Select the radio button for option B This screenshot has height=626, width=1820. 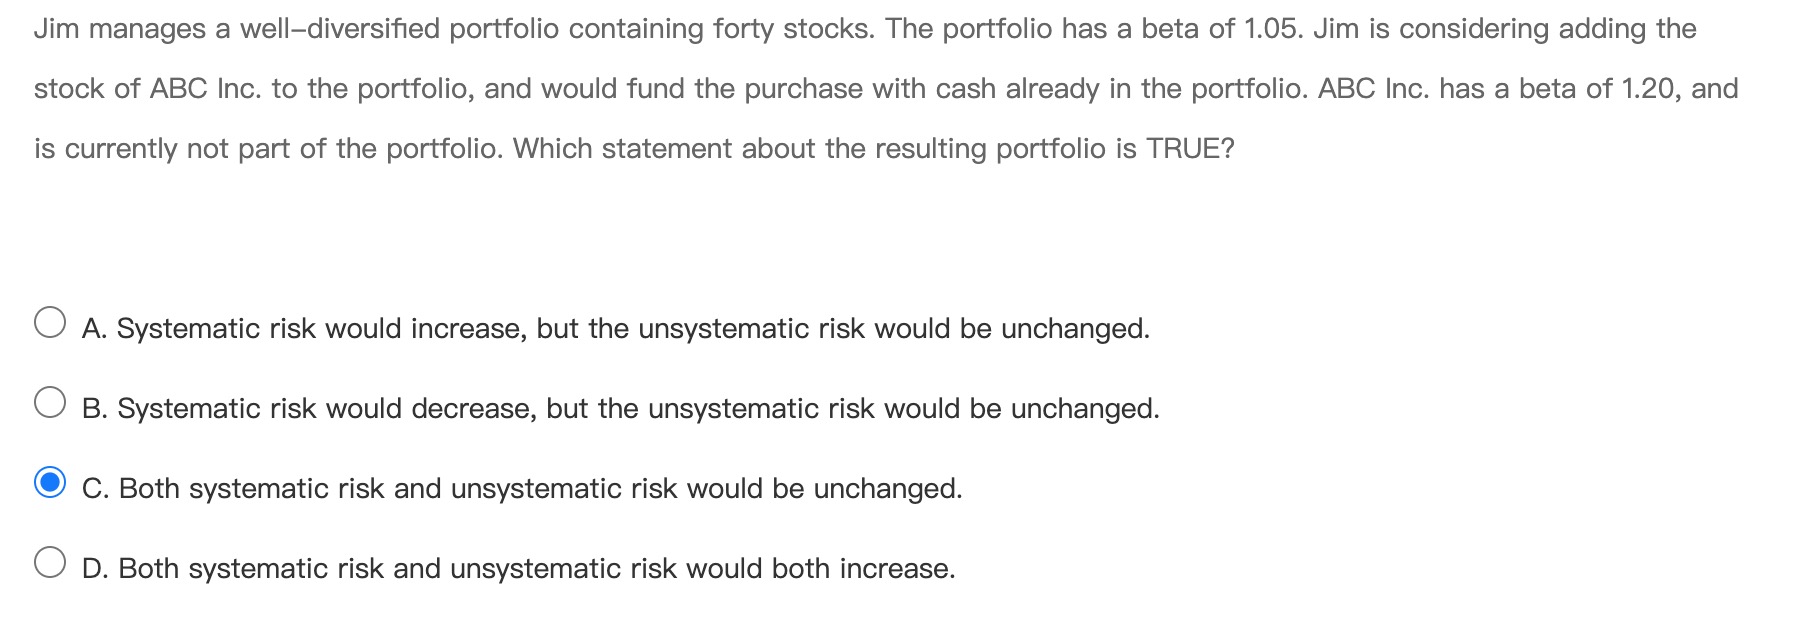(50, 403)
